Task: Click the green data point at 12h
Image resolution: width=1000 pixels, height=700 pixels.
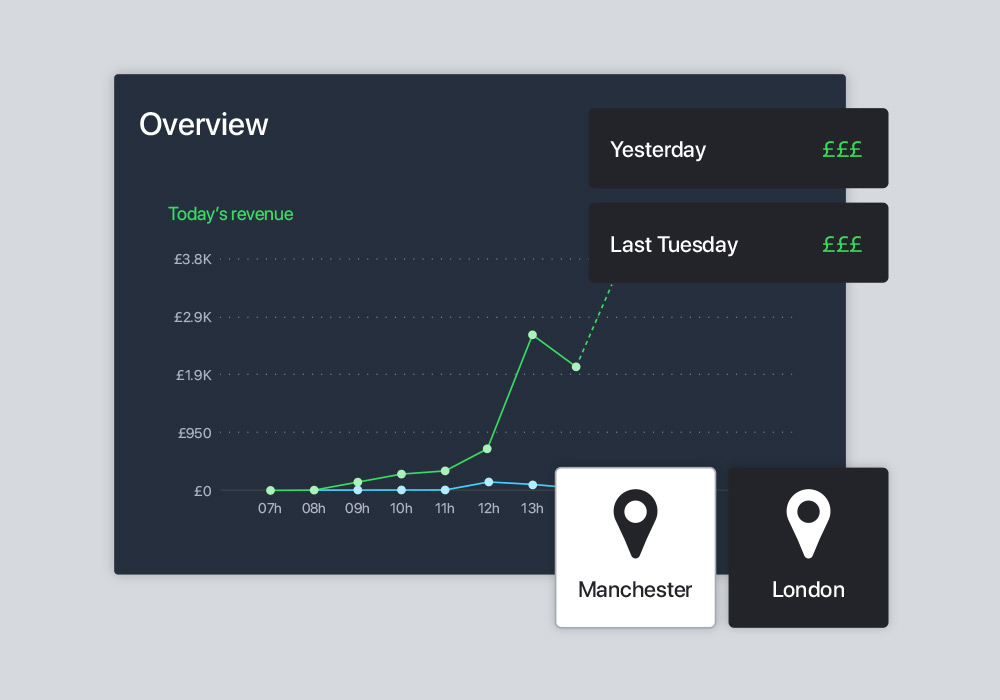Action: point(487,449)
